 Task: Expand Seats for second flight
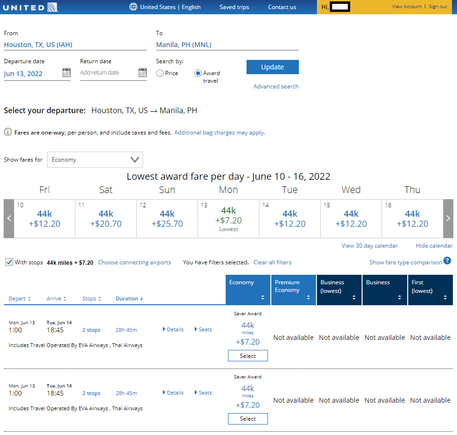coord(203,393)
